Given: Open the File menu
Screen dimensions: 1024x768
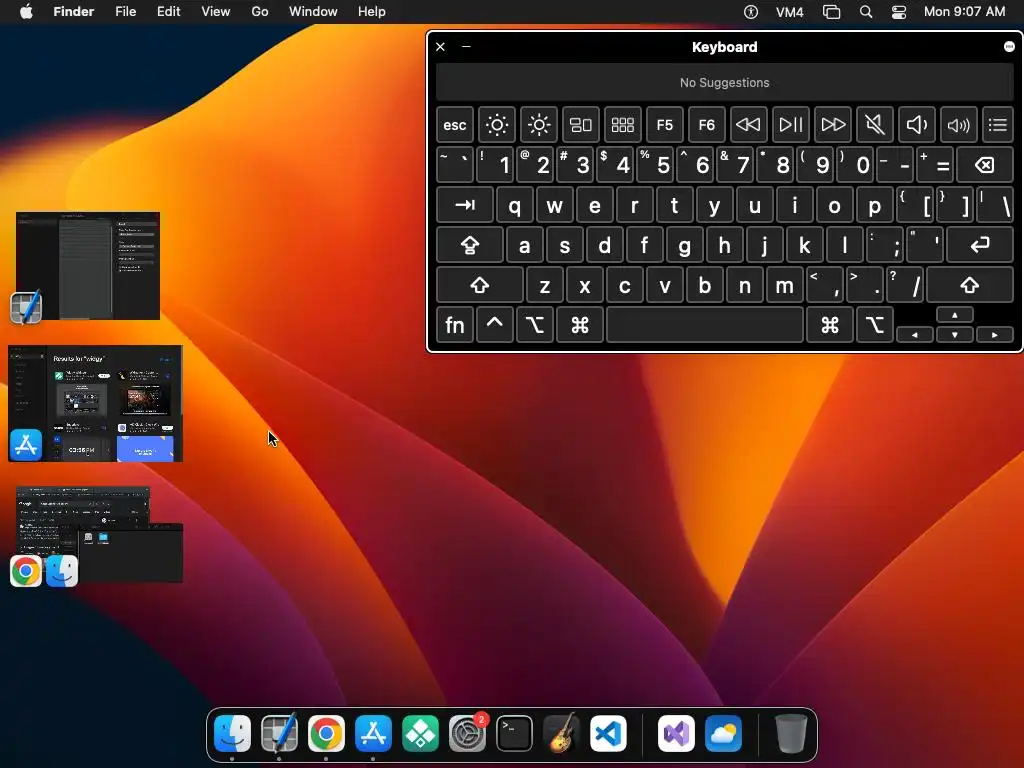Looking at the screenshot, I should [125, 12].
